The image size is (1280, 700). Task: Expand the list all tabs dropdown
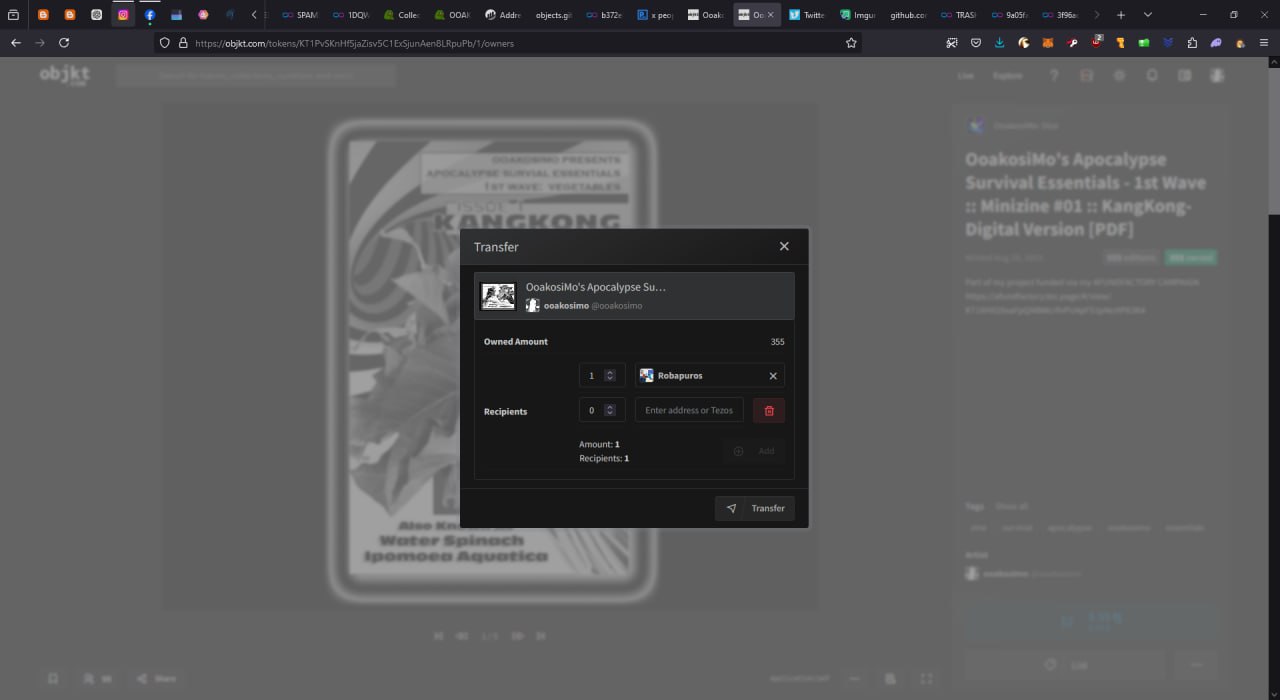(1147, 15)
